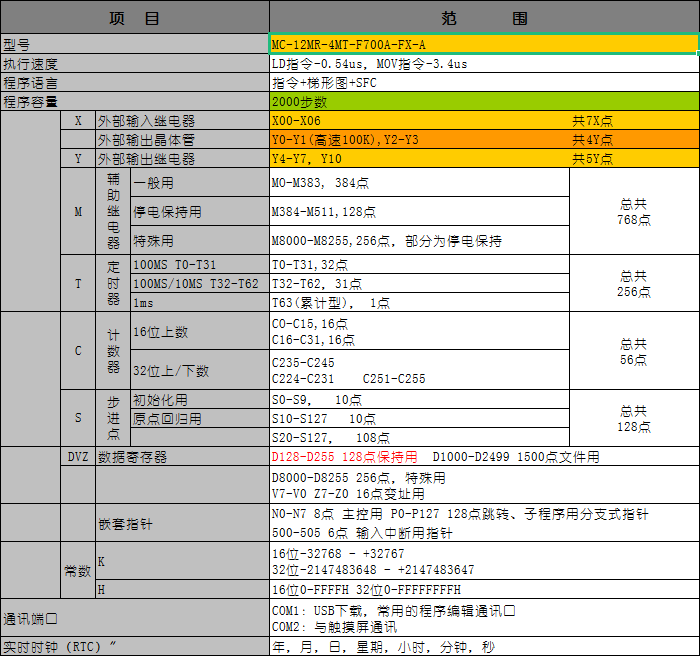Click the 执行速度 row label
The width and height of the screenshot is (700, 656).
click(x=134, y=64)
